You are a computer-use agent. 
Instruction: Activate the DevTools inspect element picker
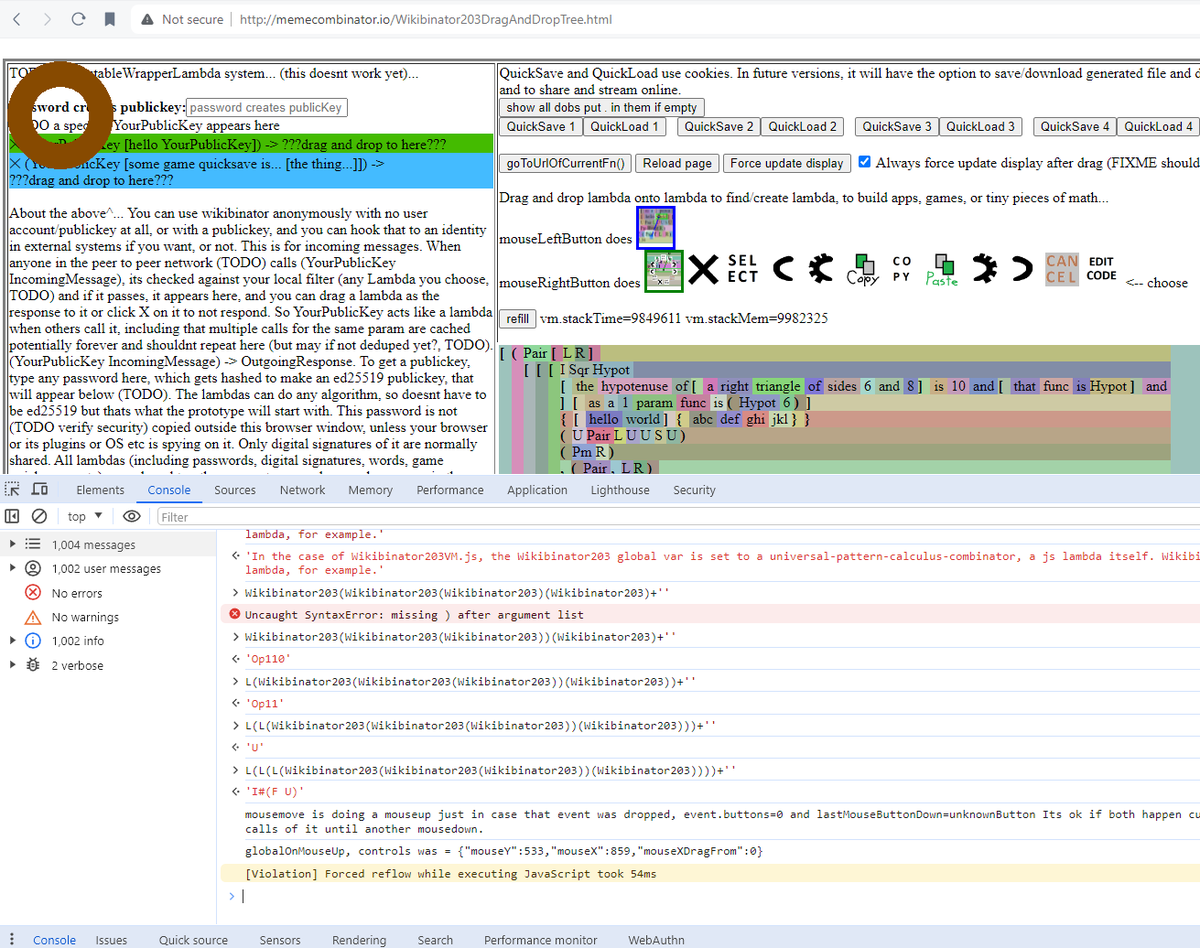[13, 489]
